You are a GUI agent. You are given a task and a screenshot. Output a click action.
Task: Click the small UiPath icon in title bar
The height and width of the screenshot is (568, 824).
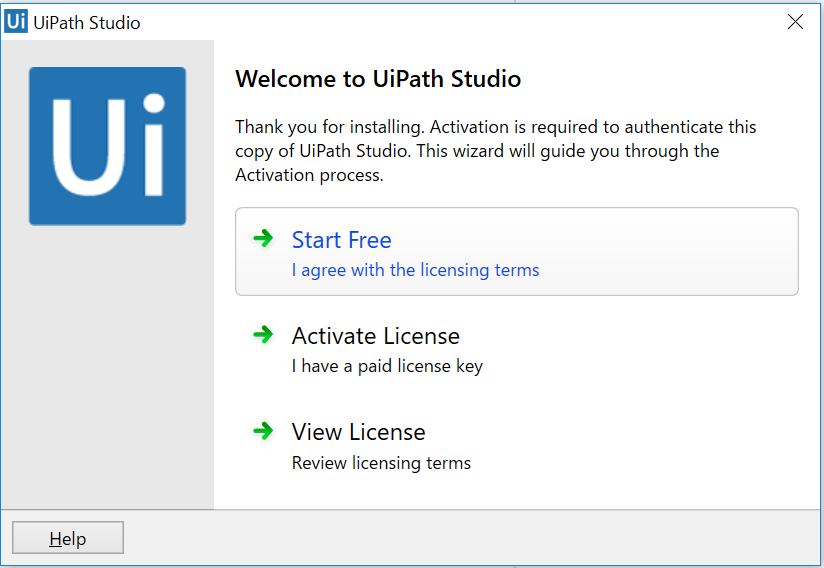point(16,22)
